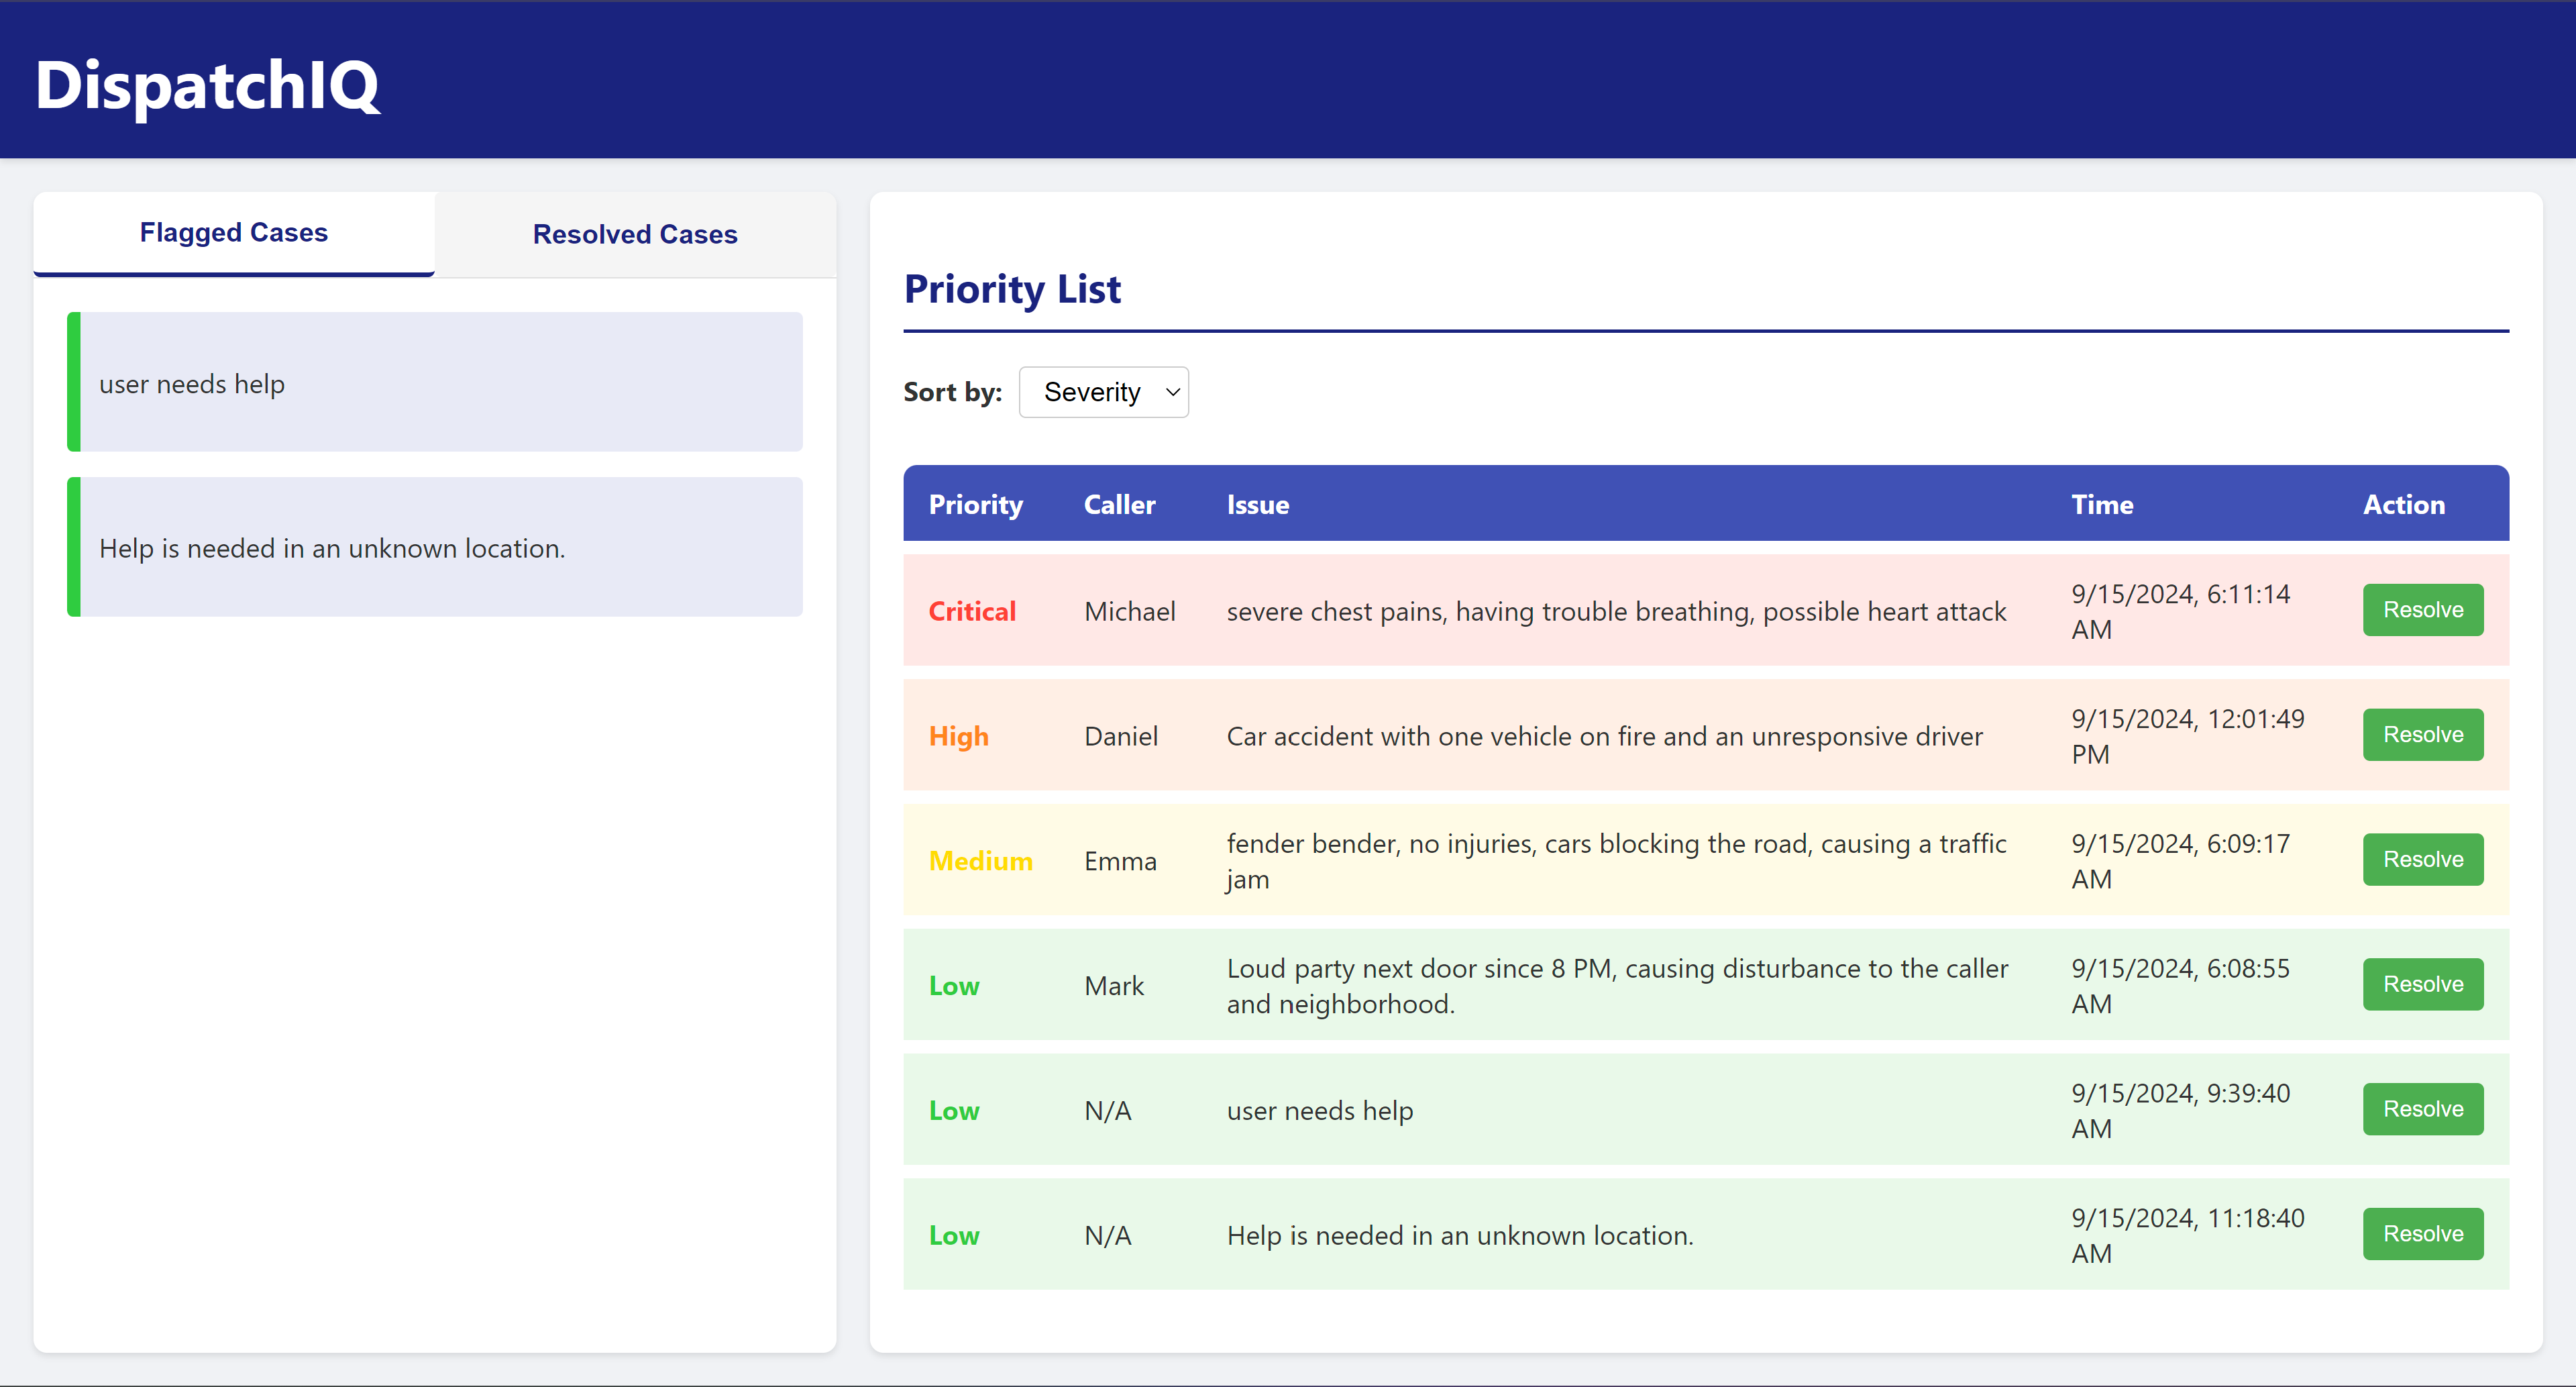
Task: Resolve the unknown location help case
Action: pos(2422,1234)
